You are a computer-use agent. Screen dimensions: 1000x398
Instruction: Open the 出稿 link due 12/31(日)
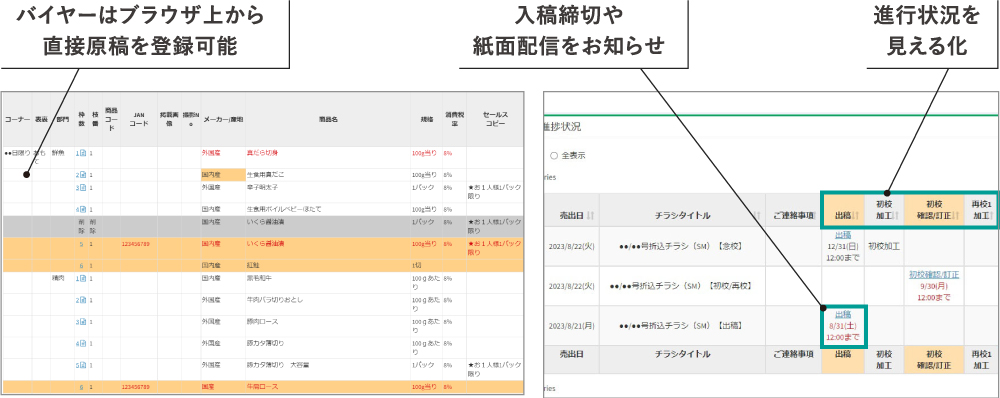click(842, 235)
